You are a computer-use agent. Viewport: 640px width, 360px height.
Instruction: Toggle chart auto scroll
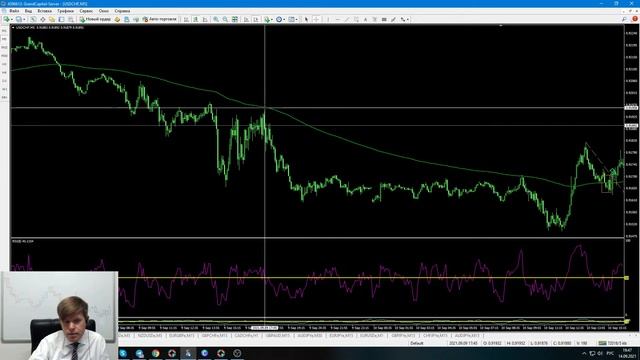tap(246, 19)
